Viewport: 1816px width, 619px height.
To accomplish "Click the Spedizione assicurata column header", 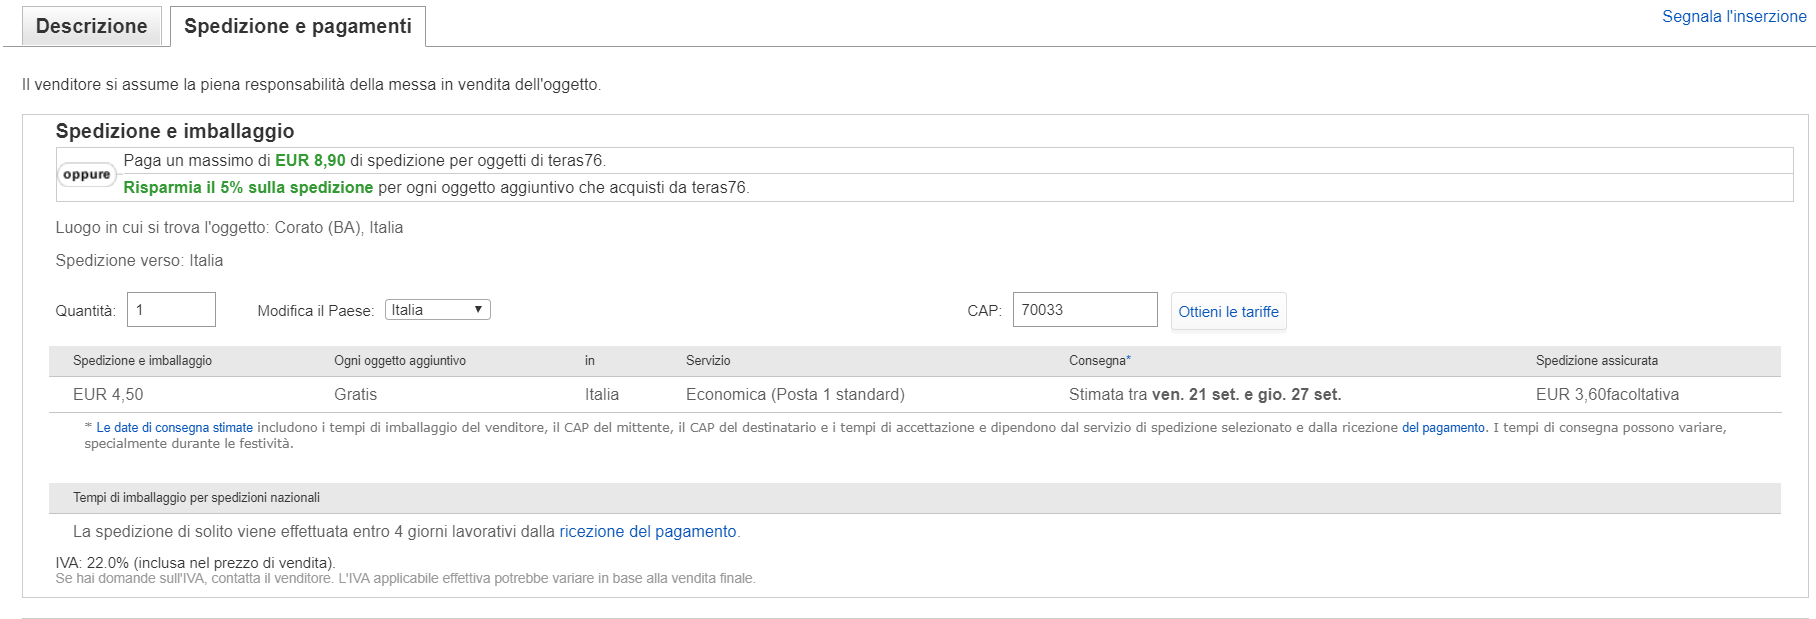I will coord(1596,361).
